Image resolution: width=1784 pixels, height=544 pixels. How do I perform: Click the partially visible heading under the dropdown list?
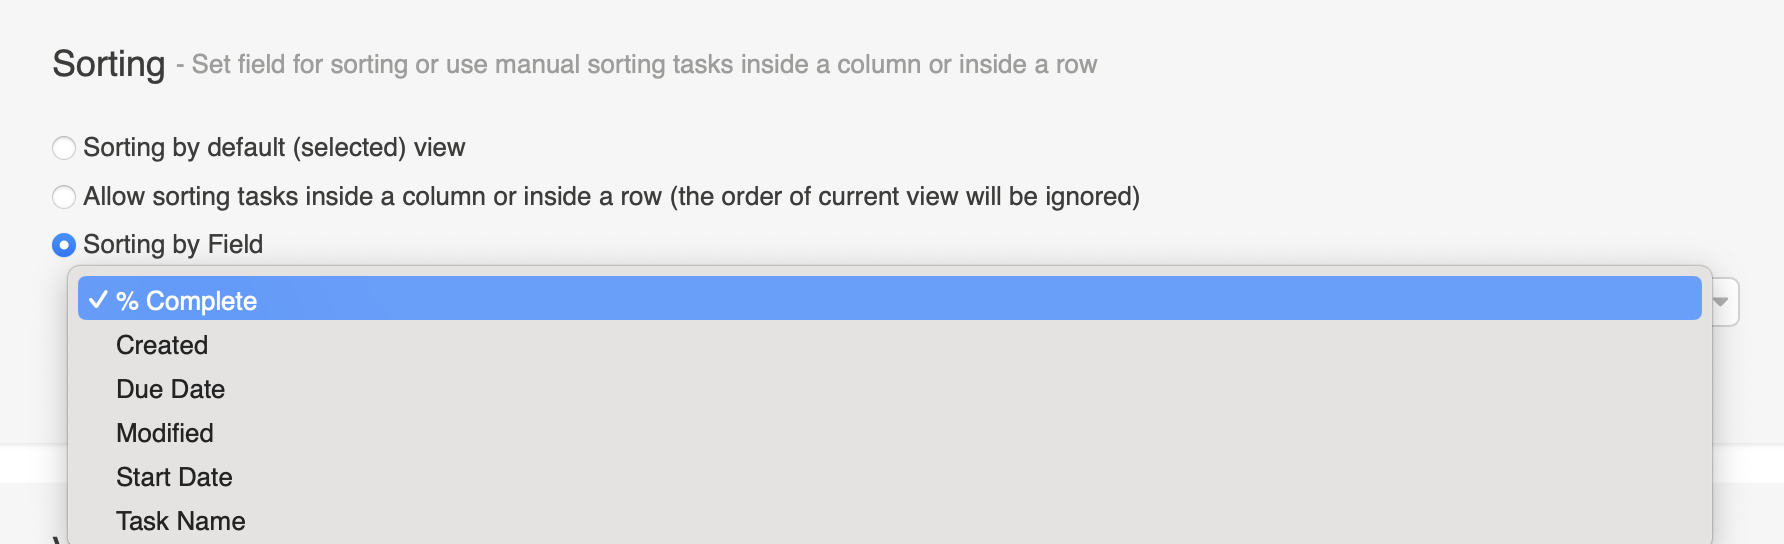(58, 539)
